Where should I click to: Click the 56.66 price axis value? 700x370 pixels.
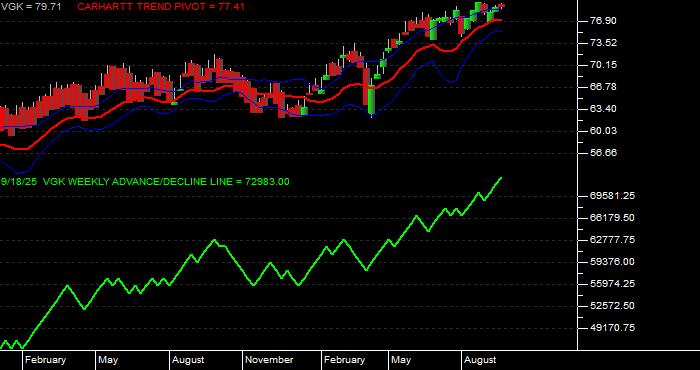(x=603, y=152)
